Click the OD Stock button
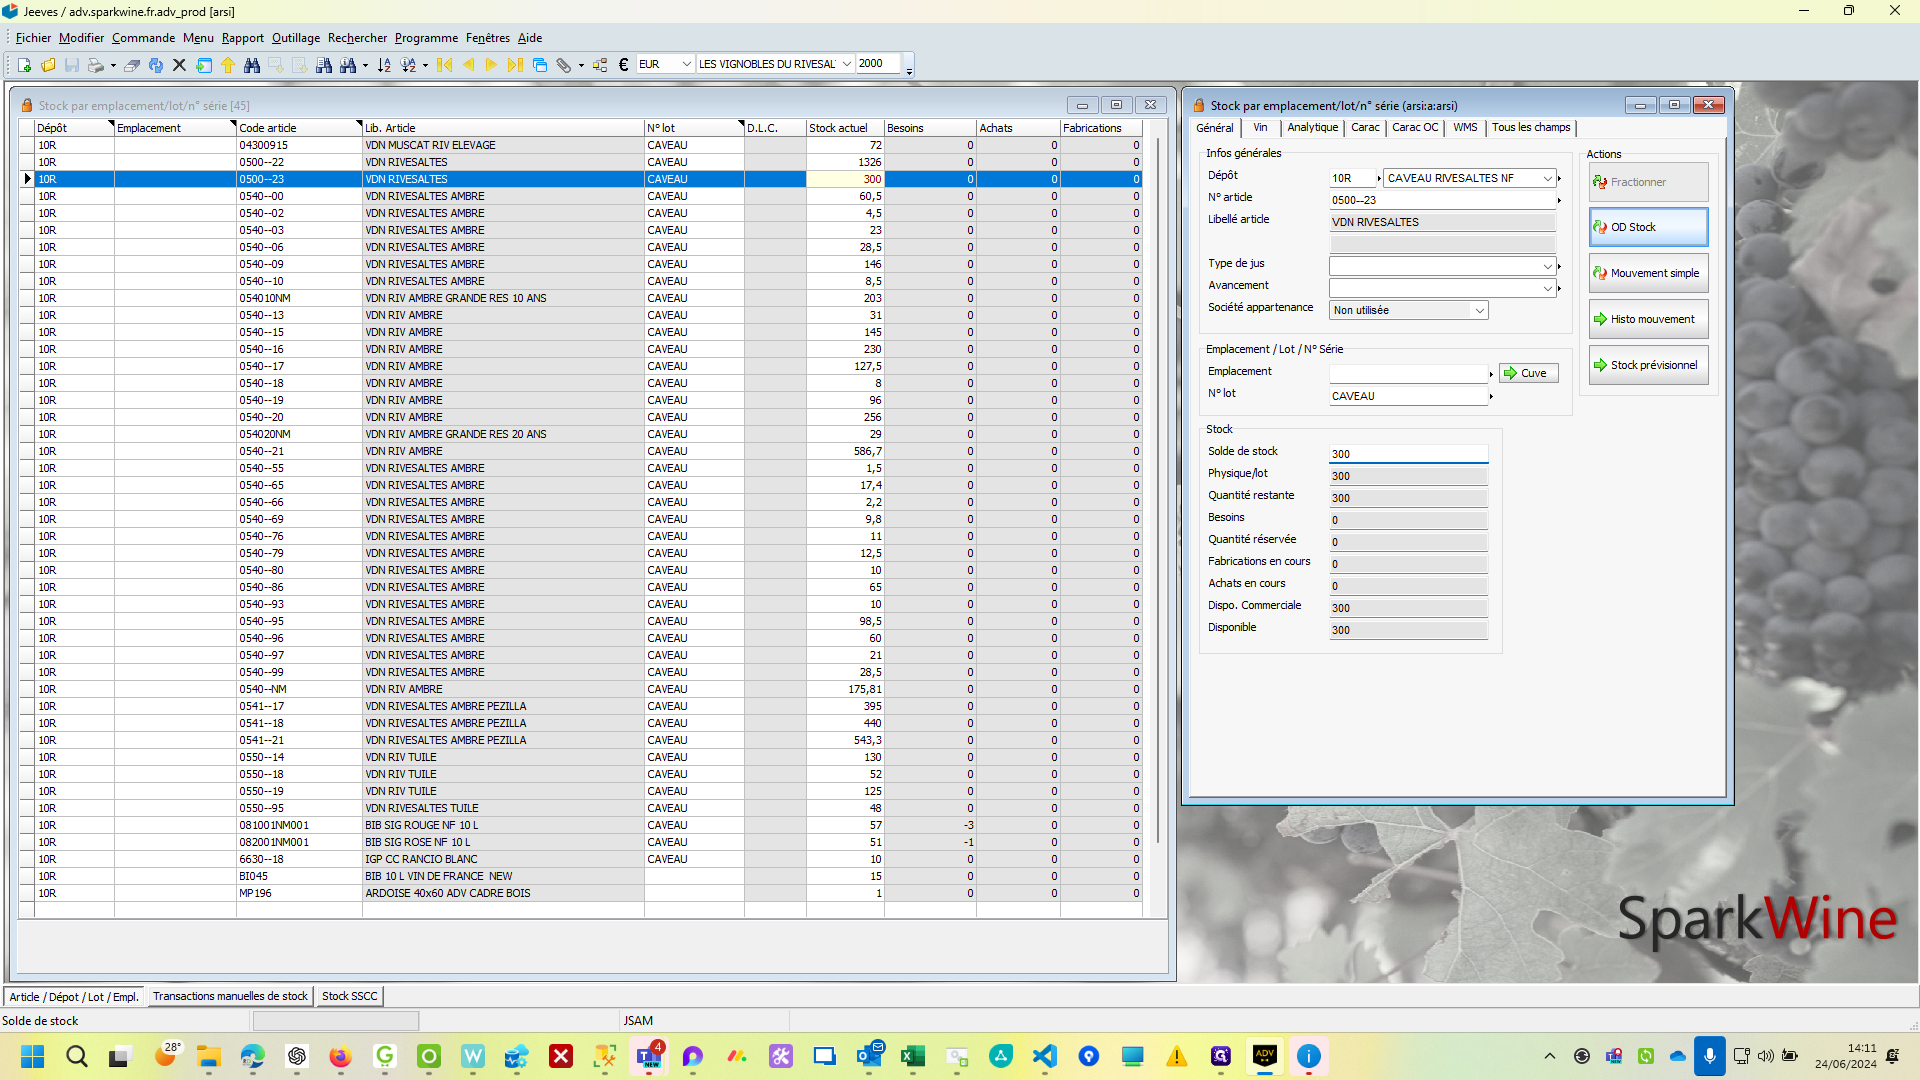Viewport: 1920px width, 1080px height. click(x=1648, y=228)
